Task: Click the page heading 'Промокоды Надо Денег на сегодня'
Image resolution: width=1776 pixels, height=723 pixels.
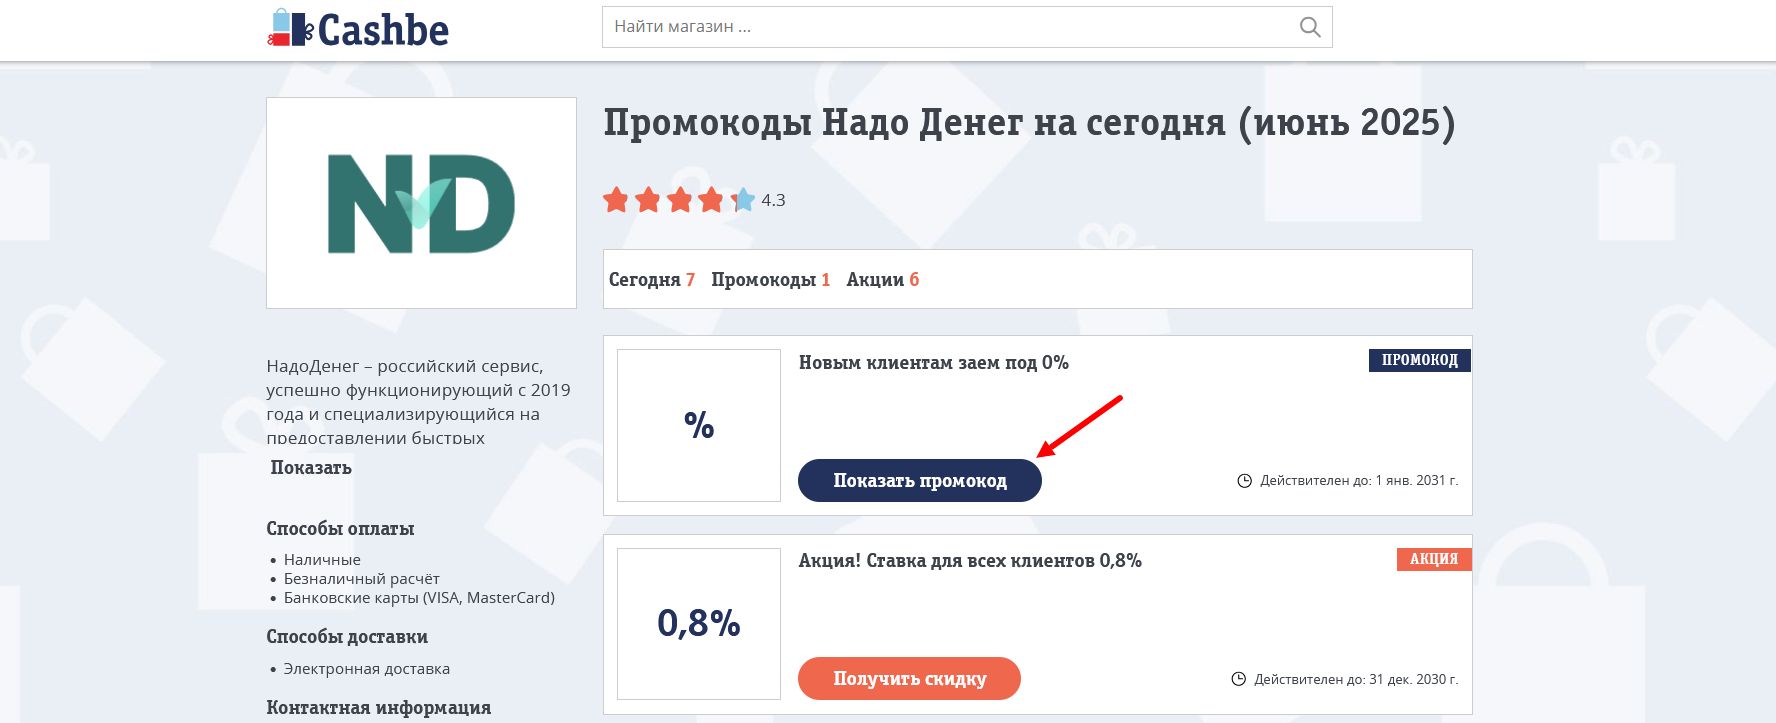Action: click(x=1029, y=123)
